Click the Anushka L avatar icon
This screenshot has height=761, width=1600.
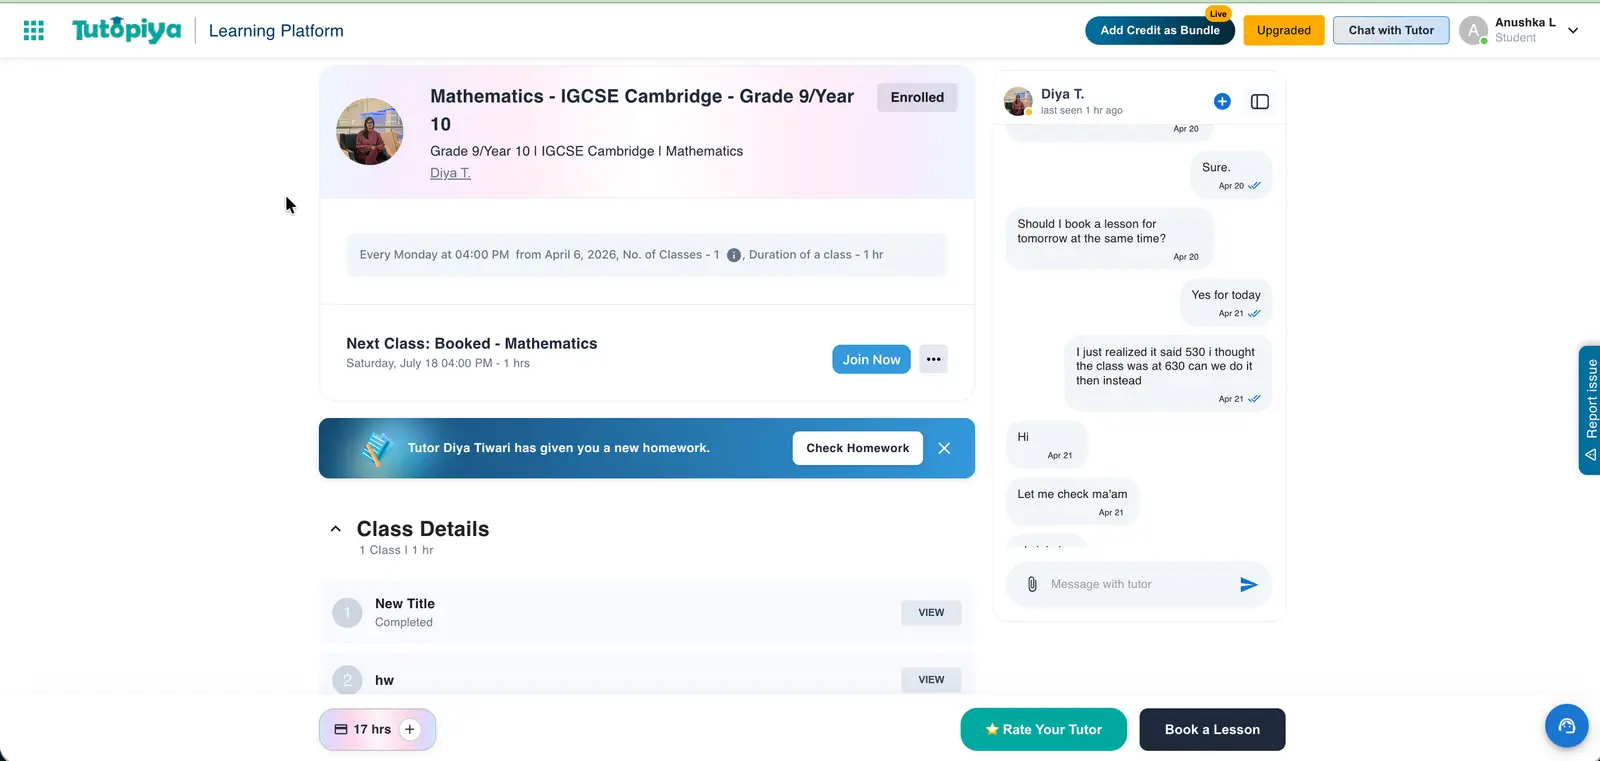(1473, 31)
